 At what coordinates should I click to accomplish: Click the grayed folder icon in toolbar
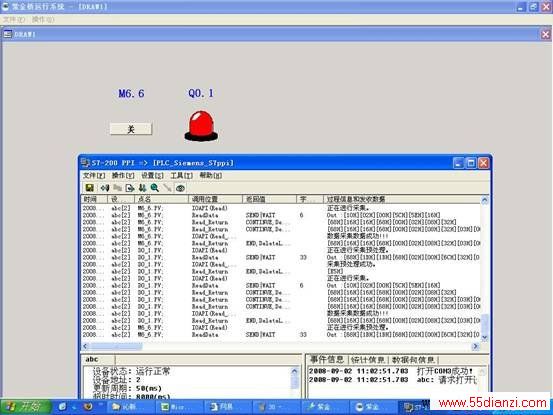pos(117,188)
